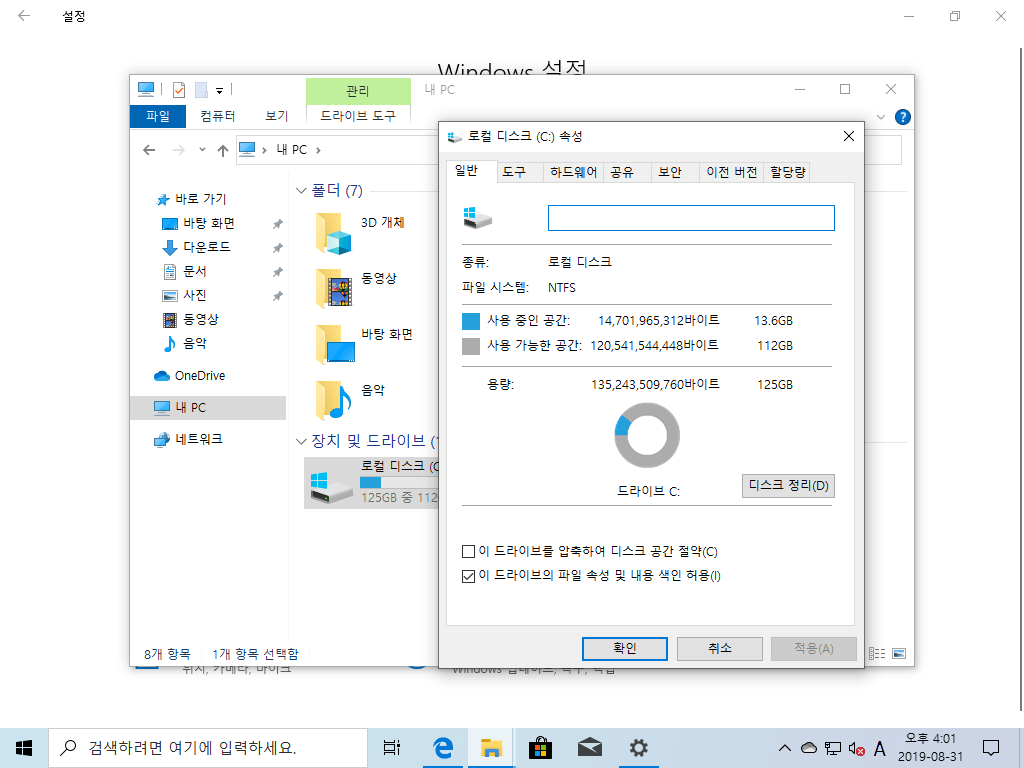Click the 디스크 정리(D) button

(x=788, y=486)
